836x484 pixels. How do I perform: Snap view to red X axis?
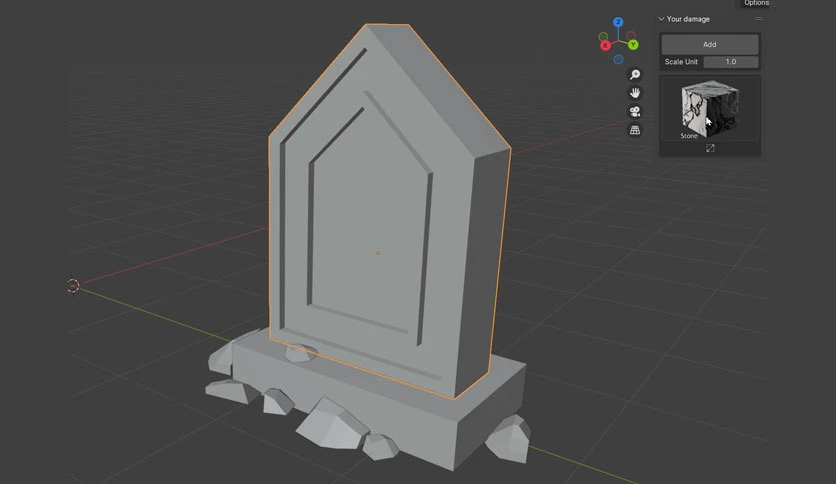(605, 45)
